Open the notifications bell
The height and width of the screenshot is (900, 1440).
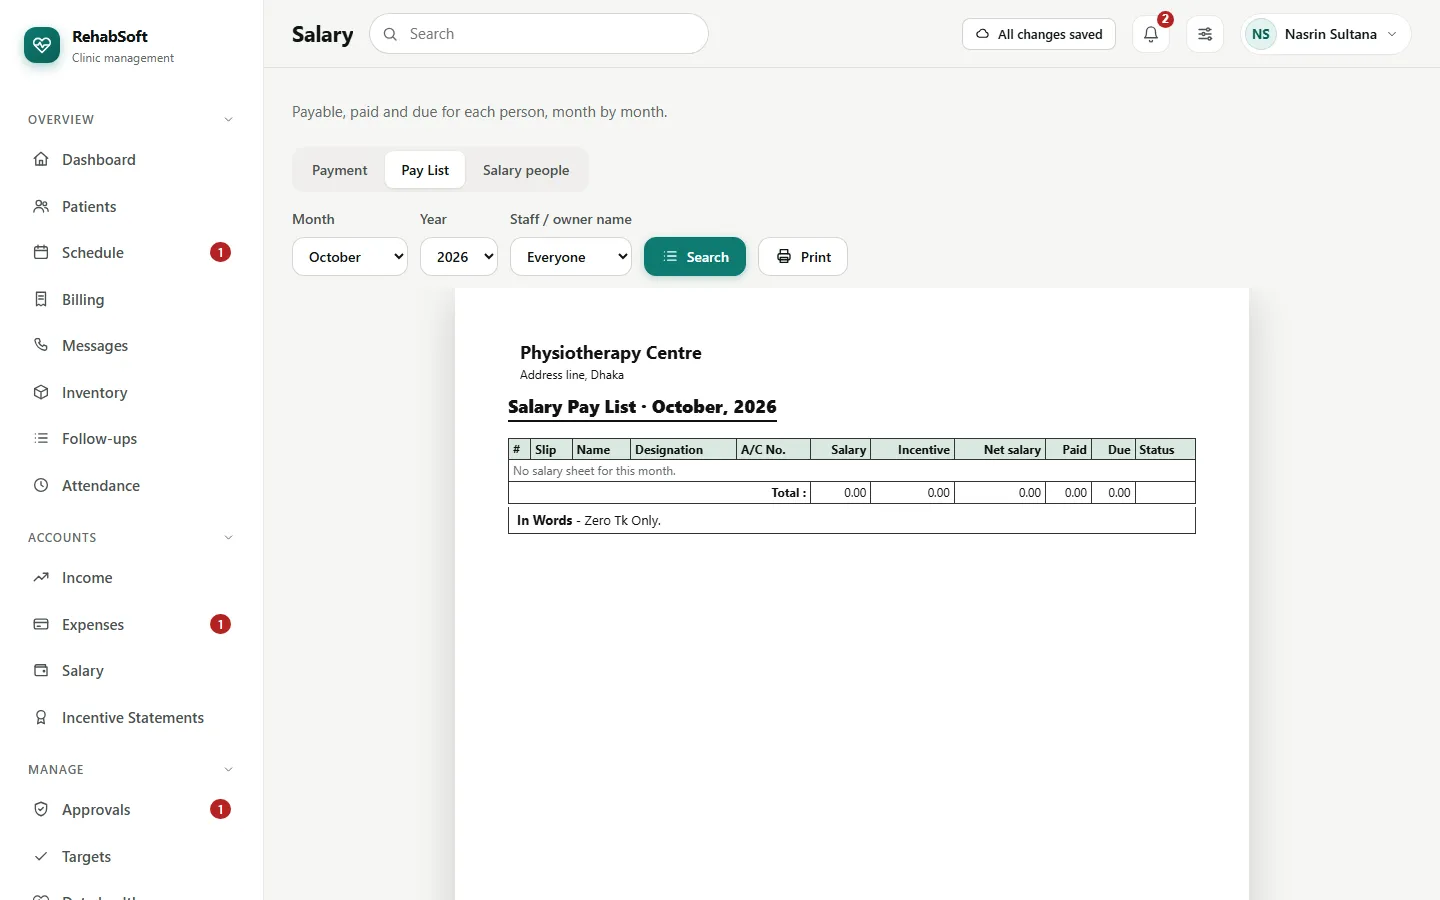click(1151, 34)
